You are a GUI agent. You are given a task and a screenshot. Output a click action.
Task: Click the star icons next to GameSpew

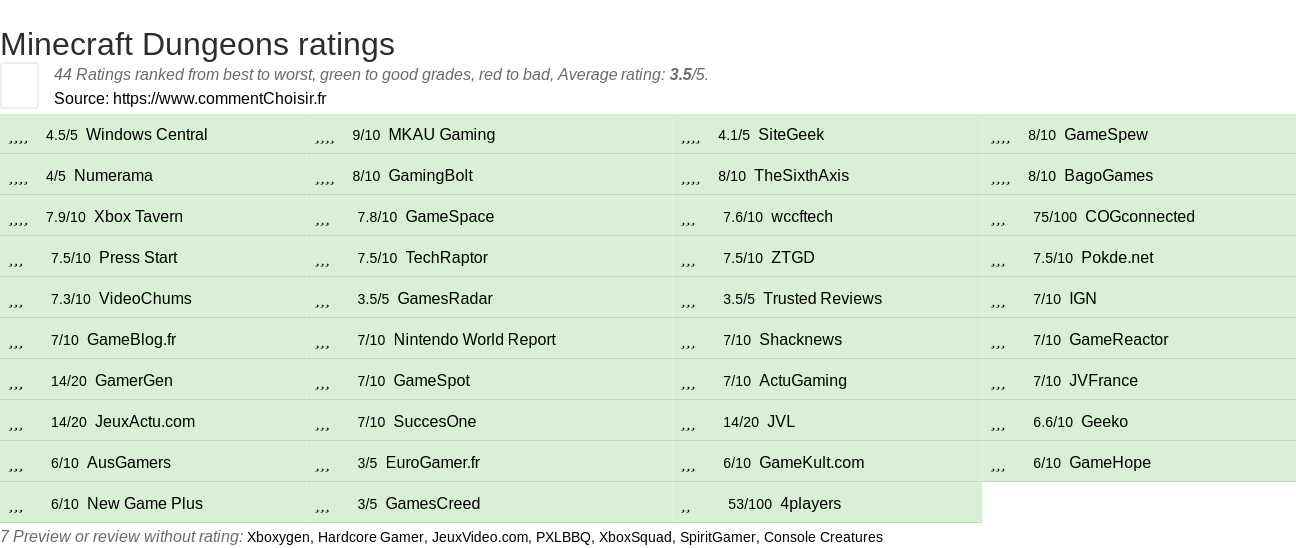tap(1000, 136)
